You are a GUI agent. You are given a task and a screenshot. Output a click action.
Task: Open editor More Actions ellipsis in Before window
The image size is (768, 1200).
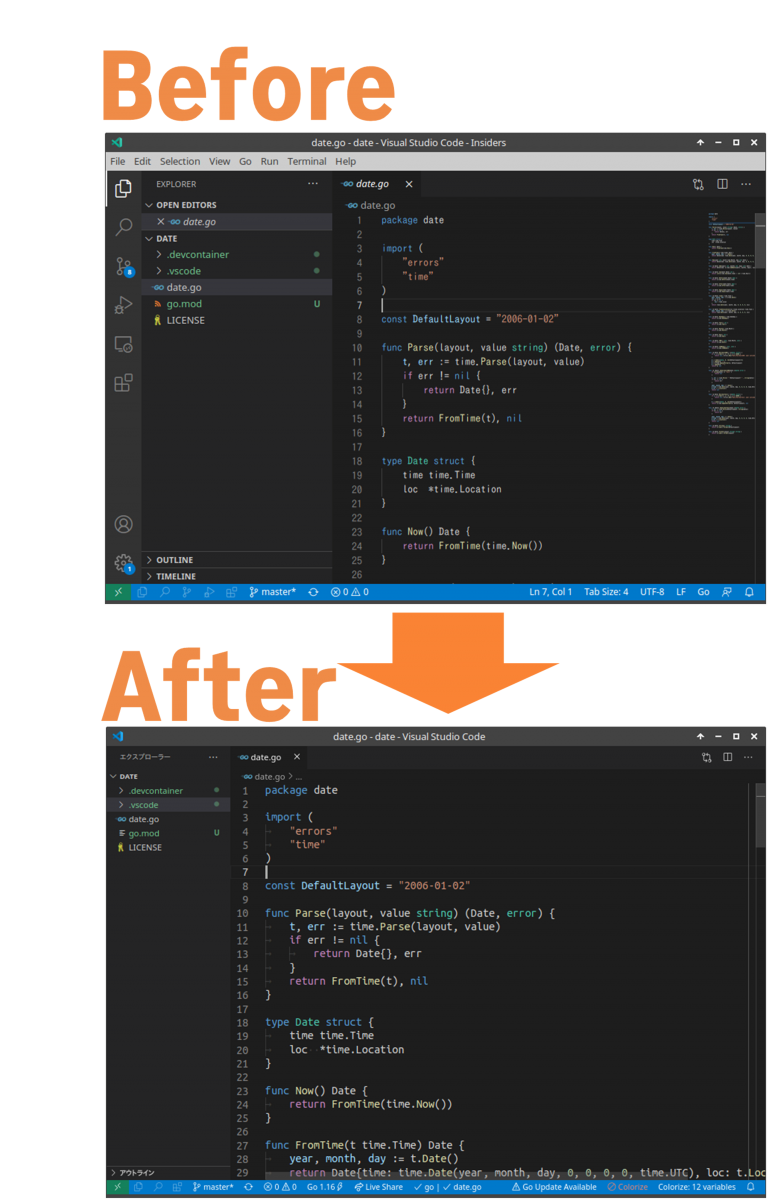pyautogui.click(x=746, y=184)
